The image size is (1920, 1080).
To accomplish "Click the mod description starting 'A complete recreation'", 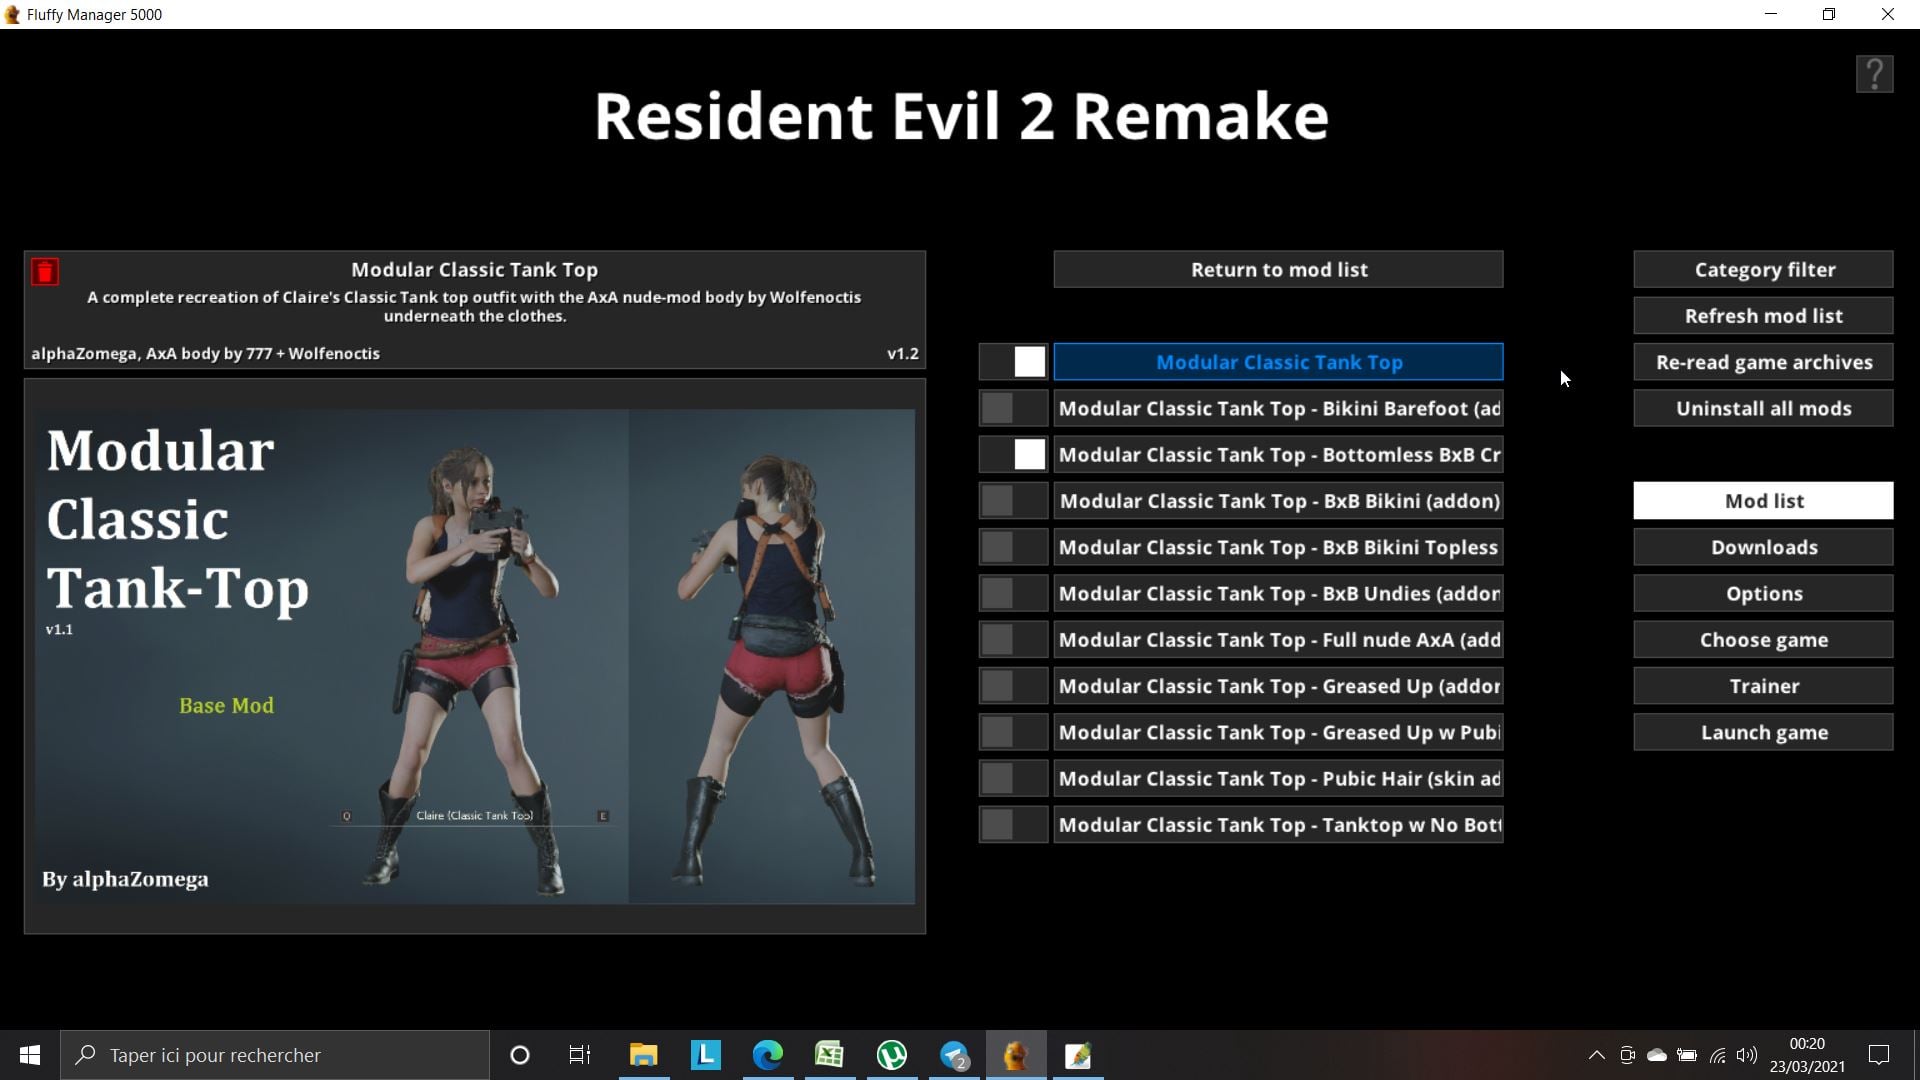I will point(474,306).
